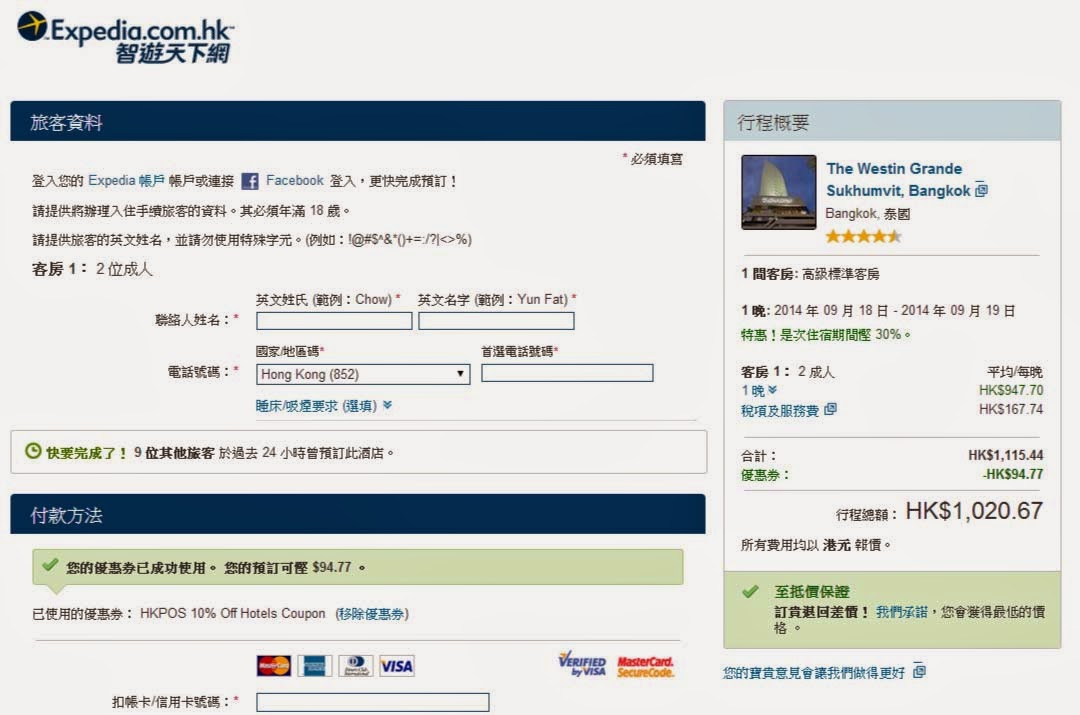Click the MasterCard SecureCode logo
This screenshot has width=1080, height=715.
pos(645,666)
